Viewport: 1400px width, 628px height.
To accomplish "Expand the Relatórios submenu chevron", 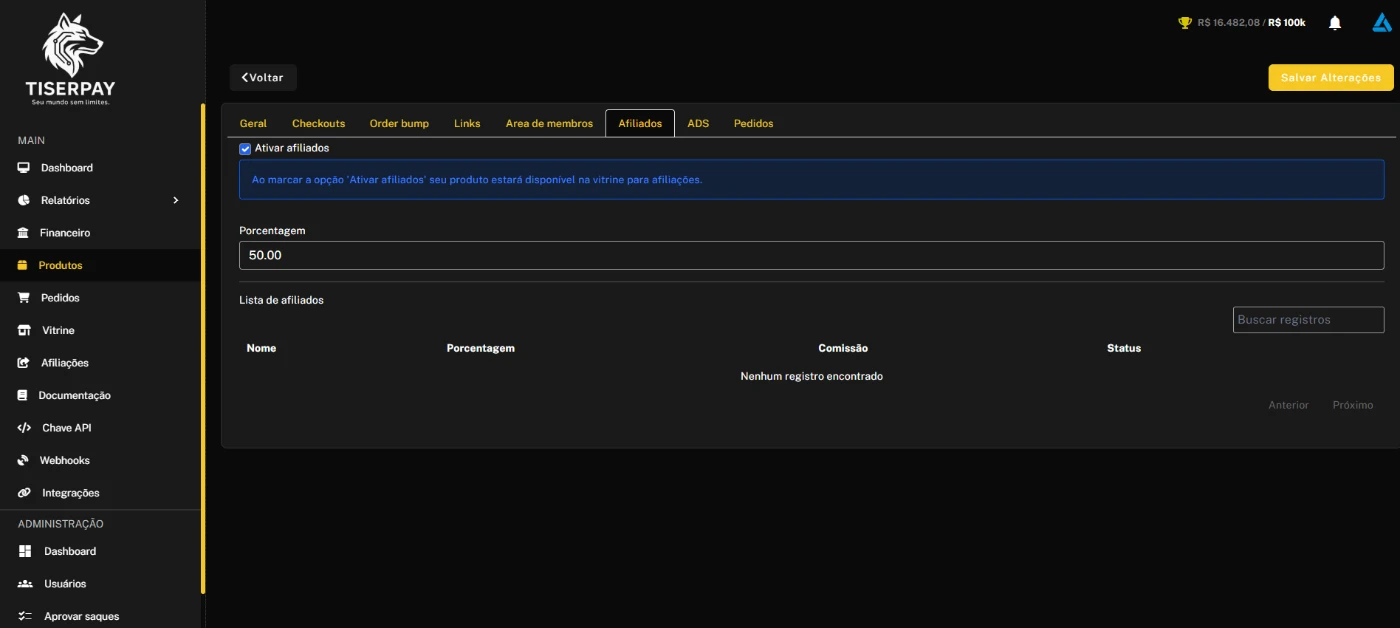I will click(x=175, y=200).
